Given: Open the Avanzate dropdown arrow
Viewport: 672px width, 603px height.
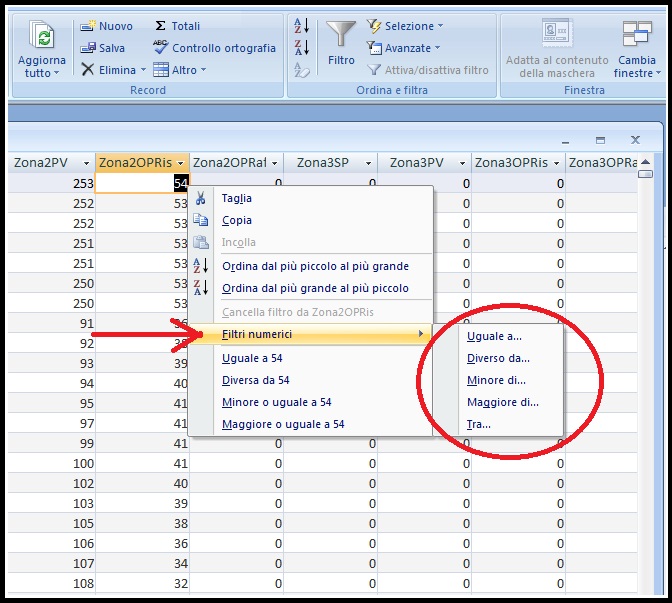Looking at the screenshot, I should pos(437,48).
